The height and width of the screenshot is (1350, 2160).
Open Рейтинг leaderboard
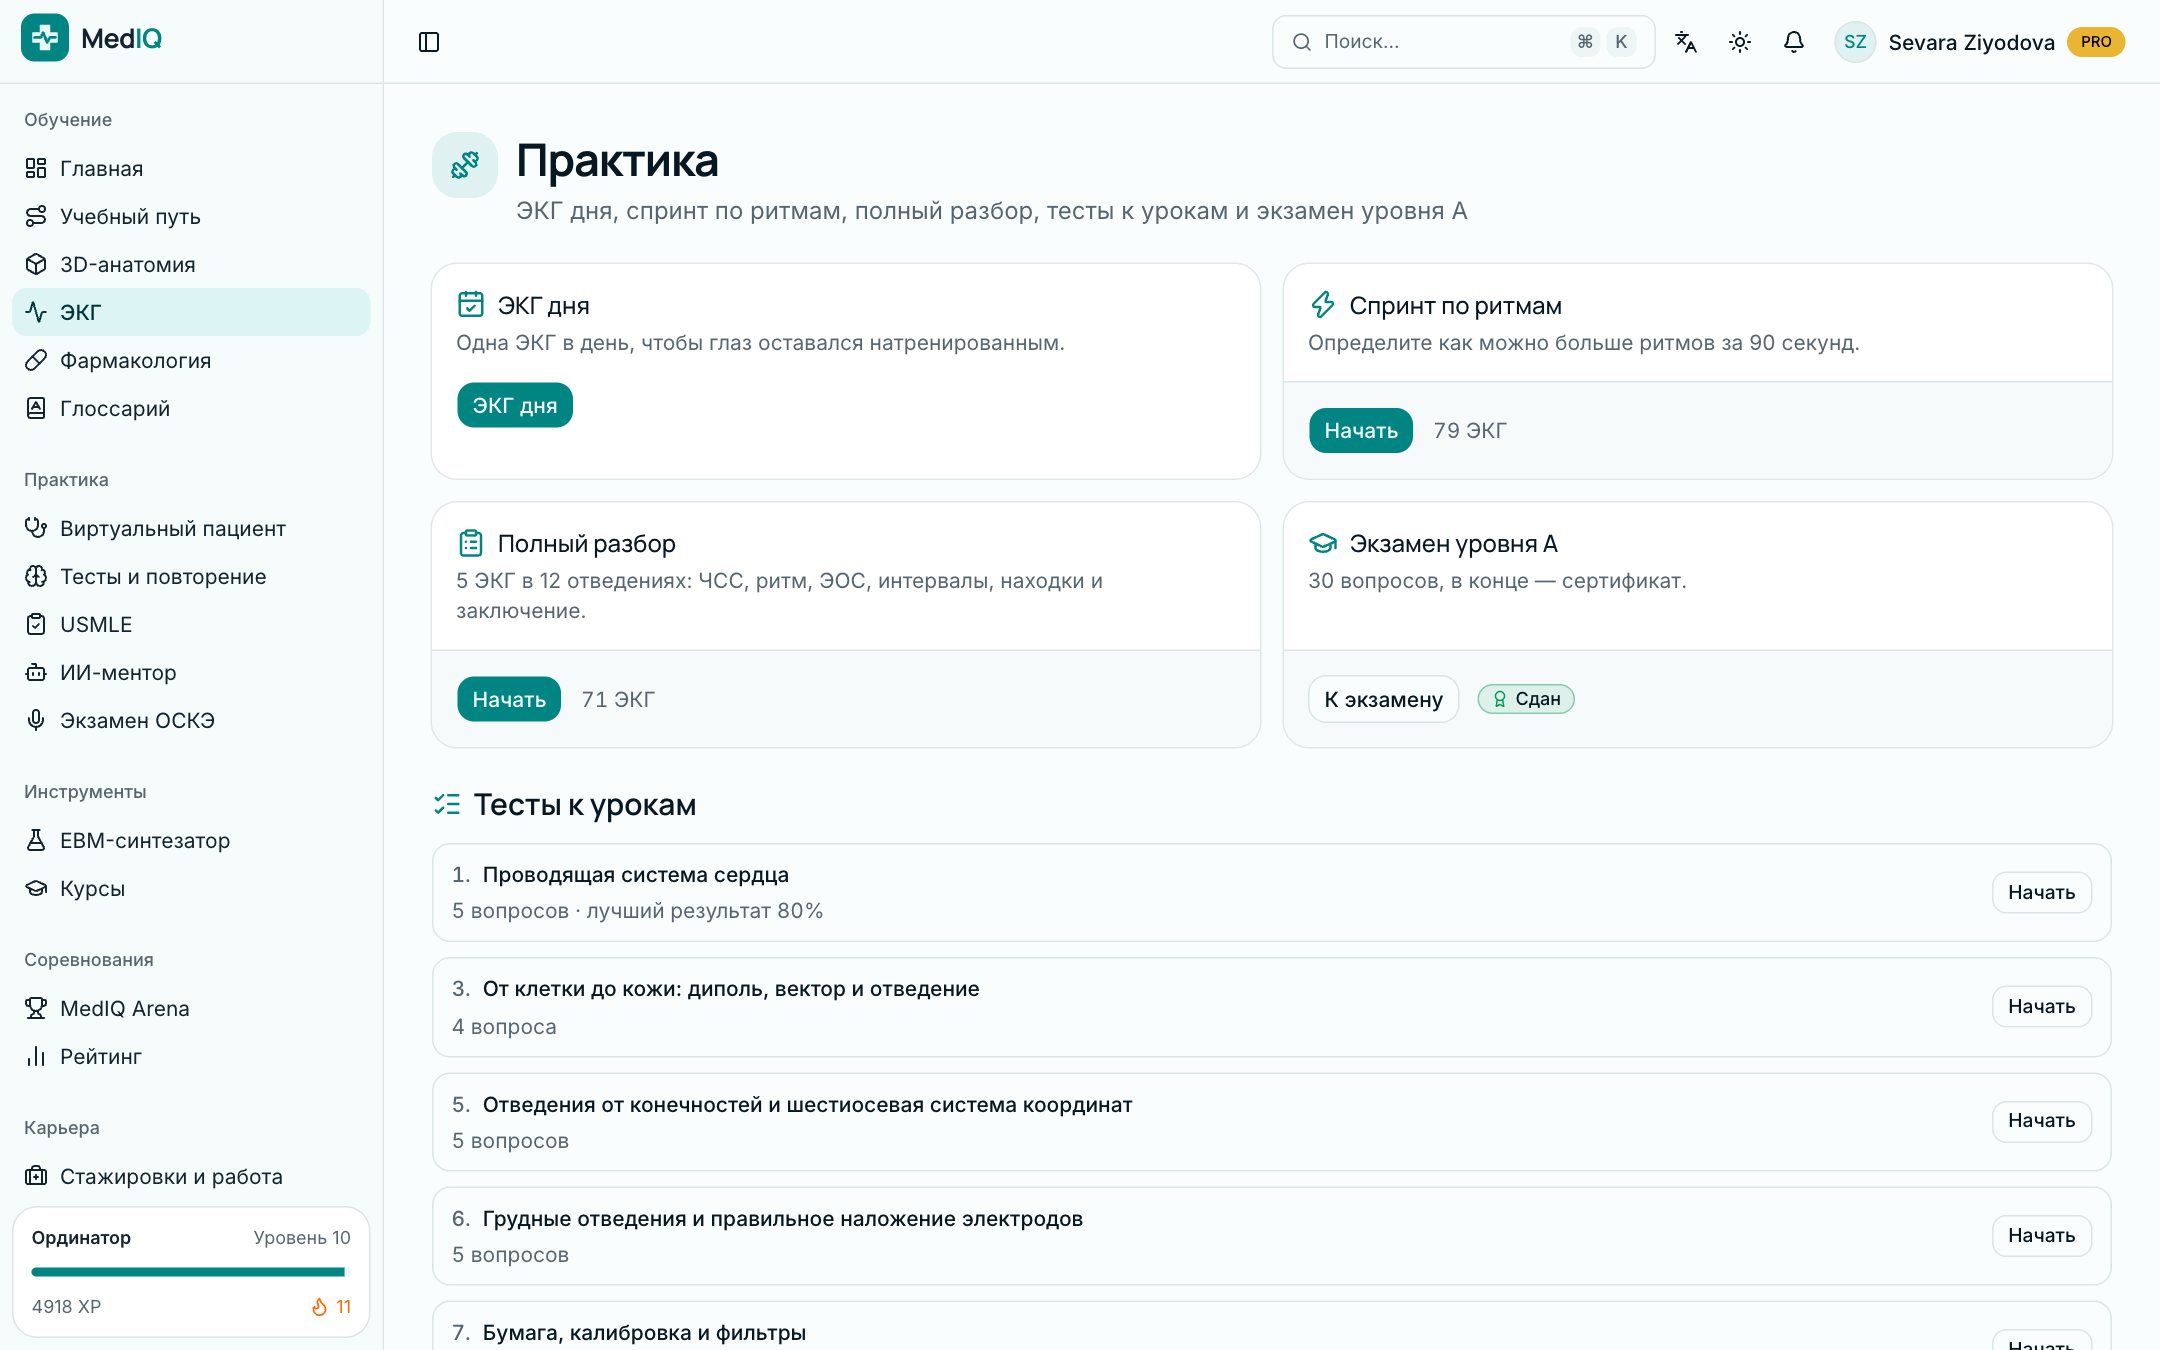[x=191, y=1056]
